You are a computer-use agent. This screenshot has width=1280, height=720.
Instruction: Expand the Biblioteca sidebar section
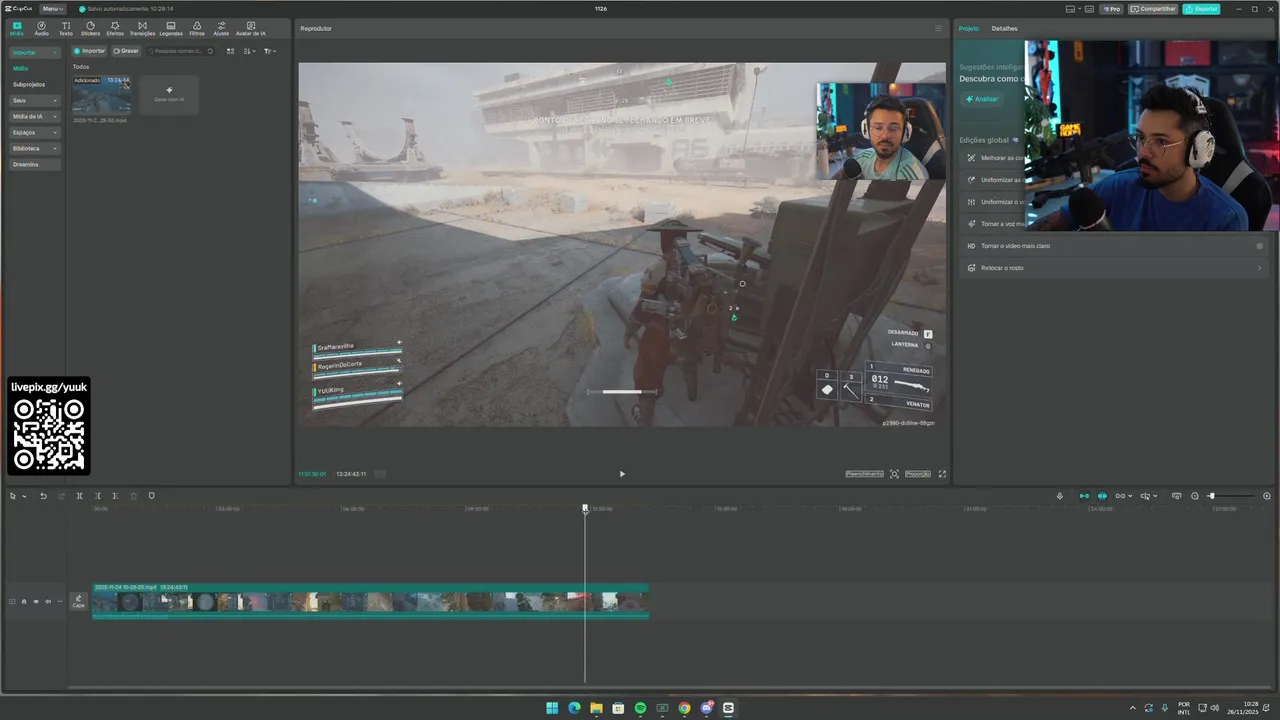pyautogui.click(x=35, y=148)
